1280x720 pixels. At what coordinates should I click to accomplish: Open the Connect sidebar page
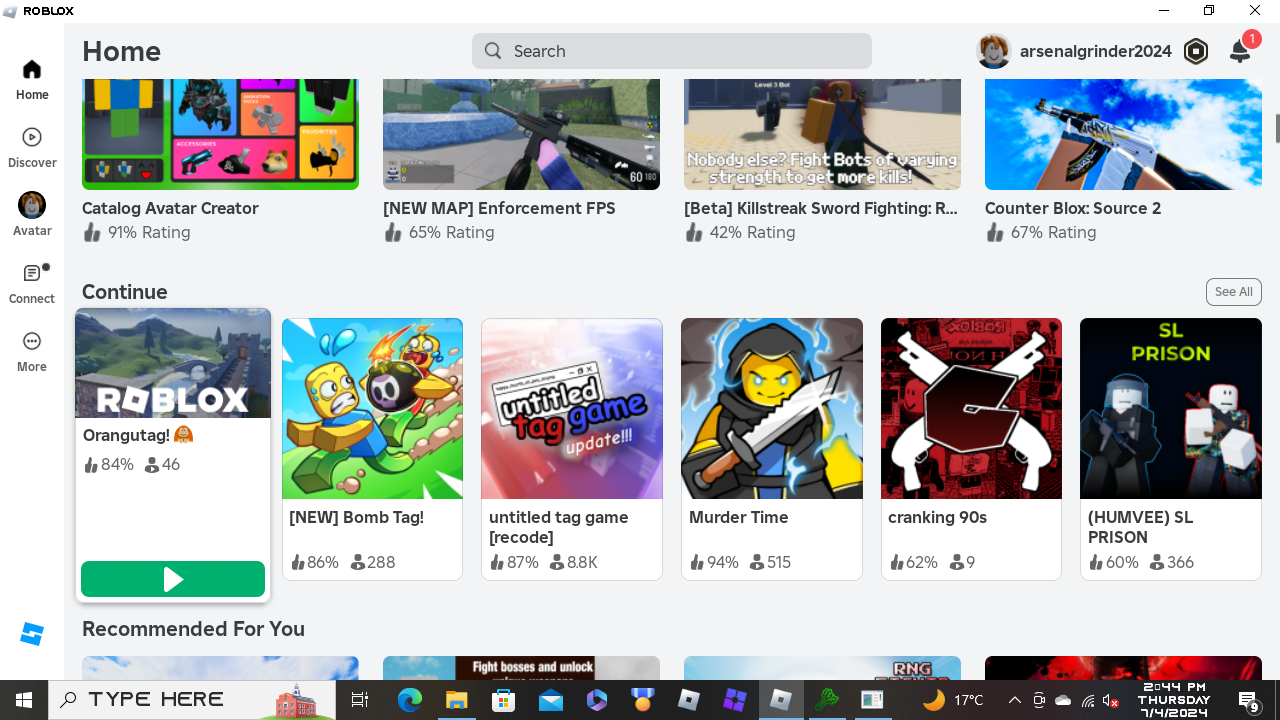(32, 284)
